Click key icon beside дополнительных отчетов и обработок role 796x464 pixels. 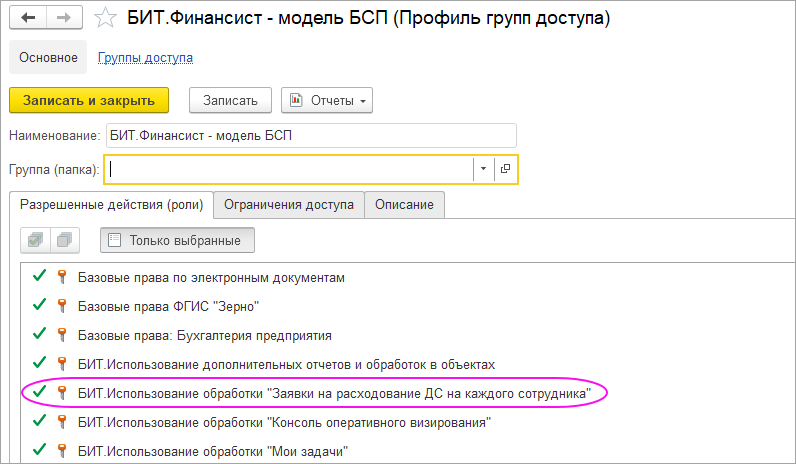point(62,363)
